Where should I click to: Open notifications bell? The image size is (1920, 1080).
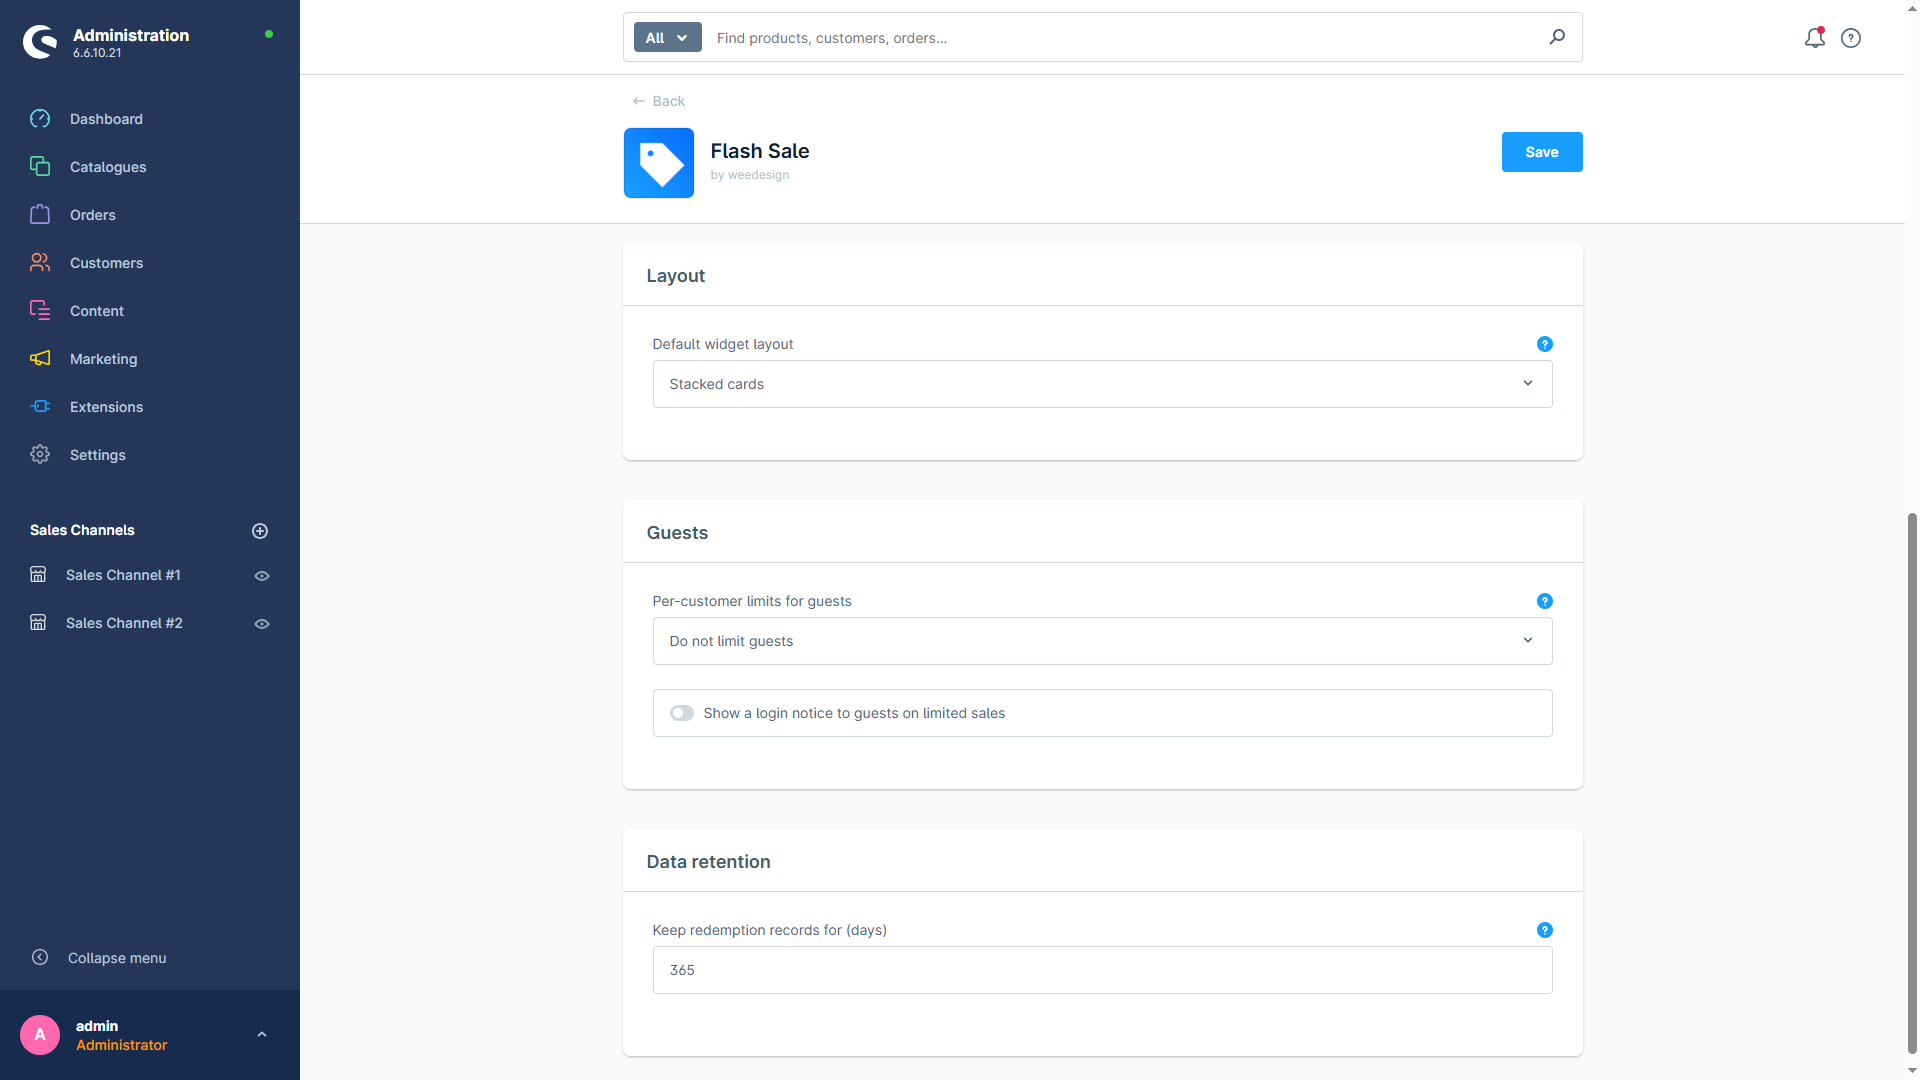1815,38
